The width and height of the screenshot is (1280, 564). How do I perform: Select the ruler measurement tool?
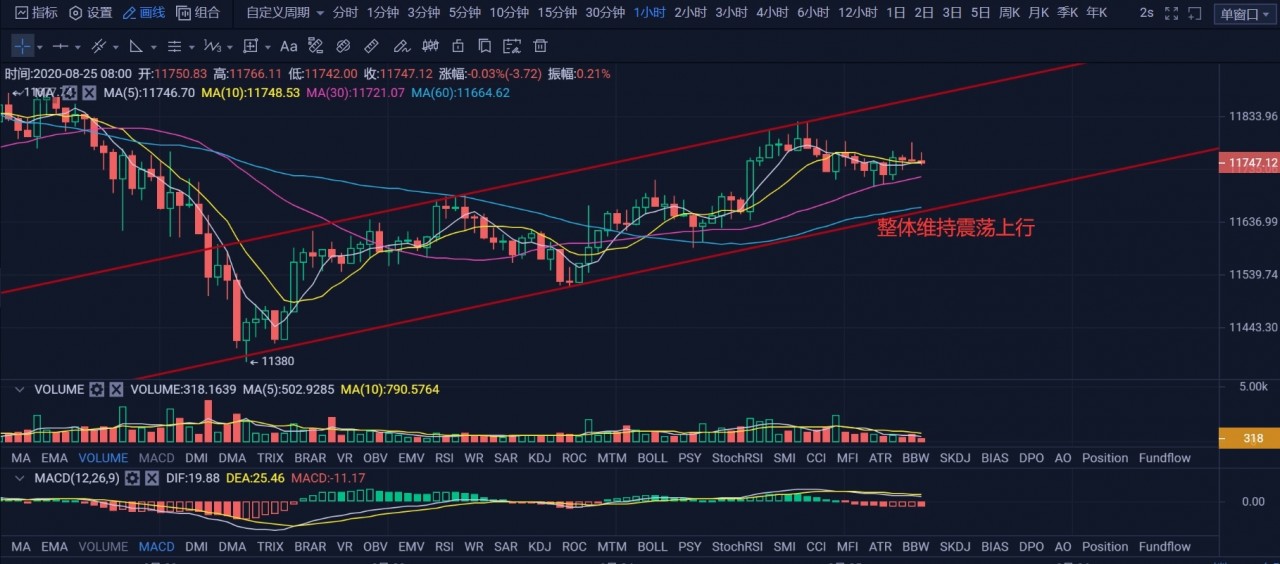(371, 46)
